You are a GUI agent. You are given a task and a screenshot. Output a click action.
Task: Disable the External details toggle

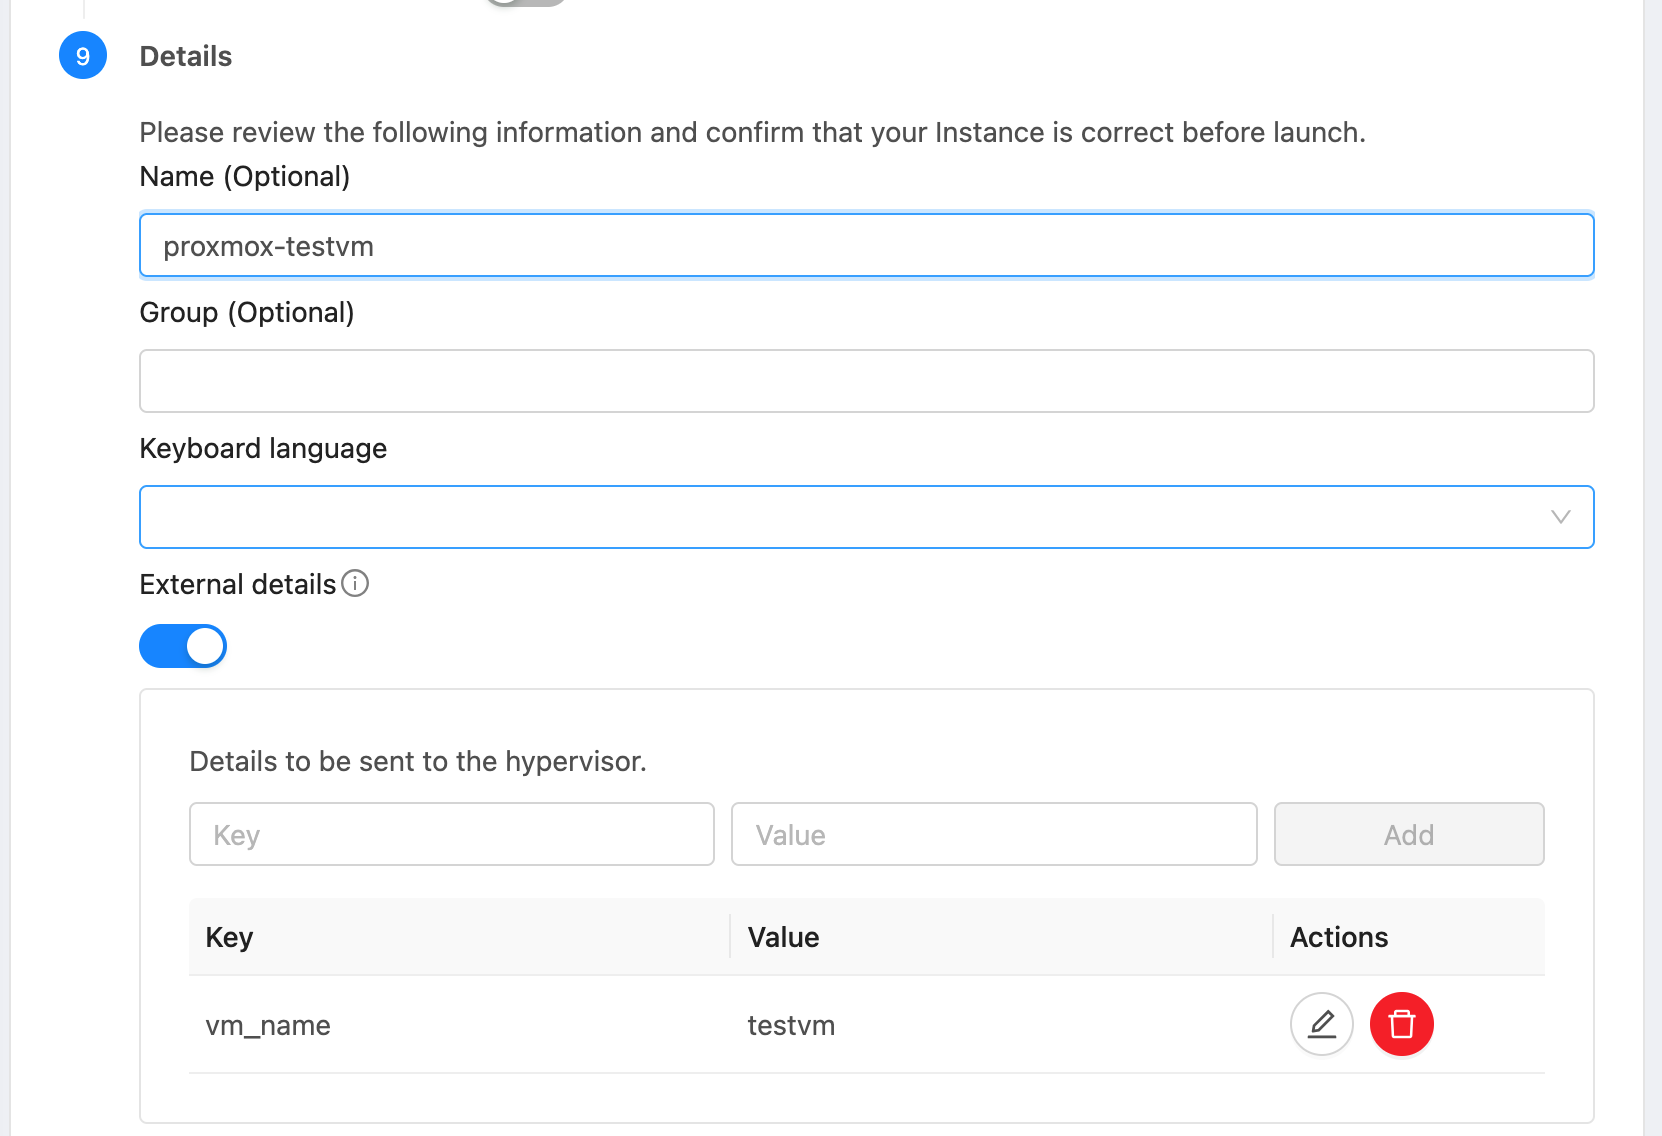coord(183,646)
